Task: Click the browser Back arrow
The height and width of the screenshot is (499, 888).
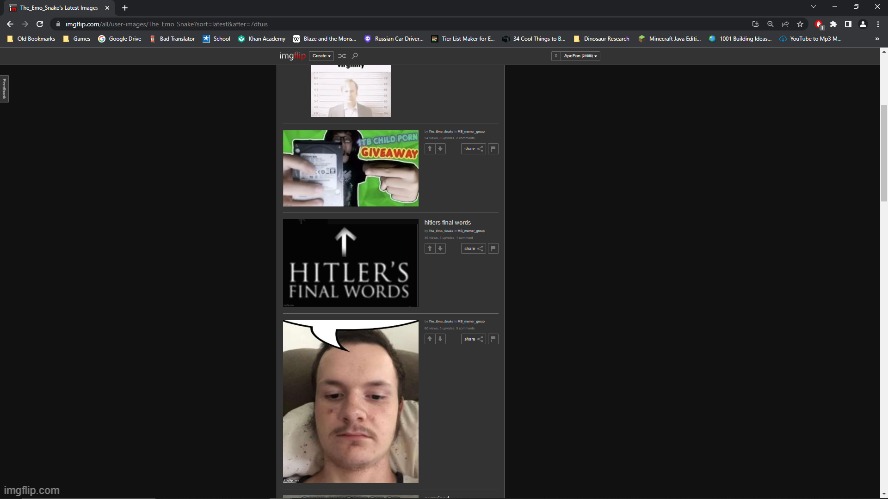Action: [10, 24]
